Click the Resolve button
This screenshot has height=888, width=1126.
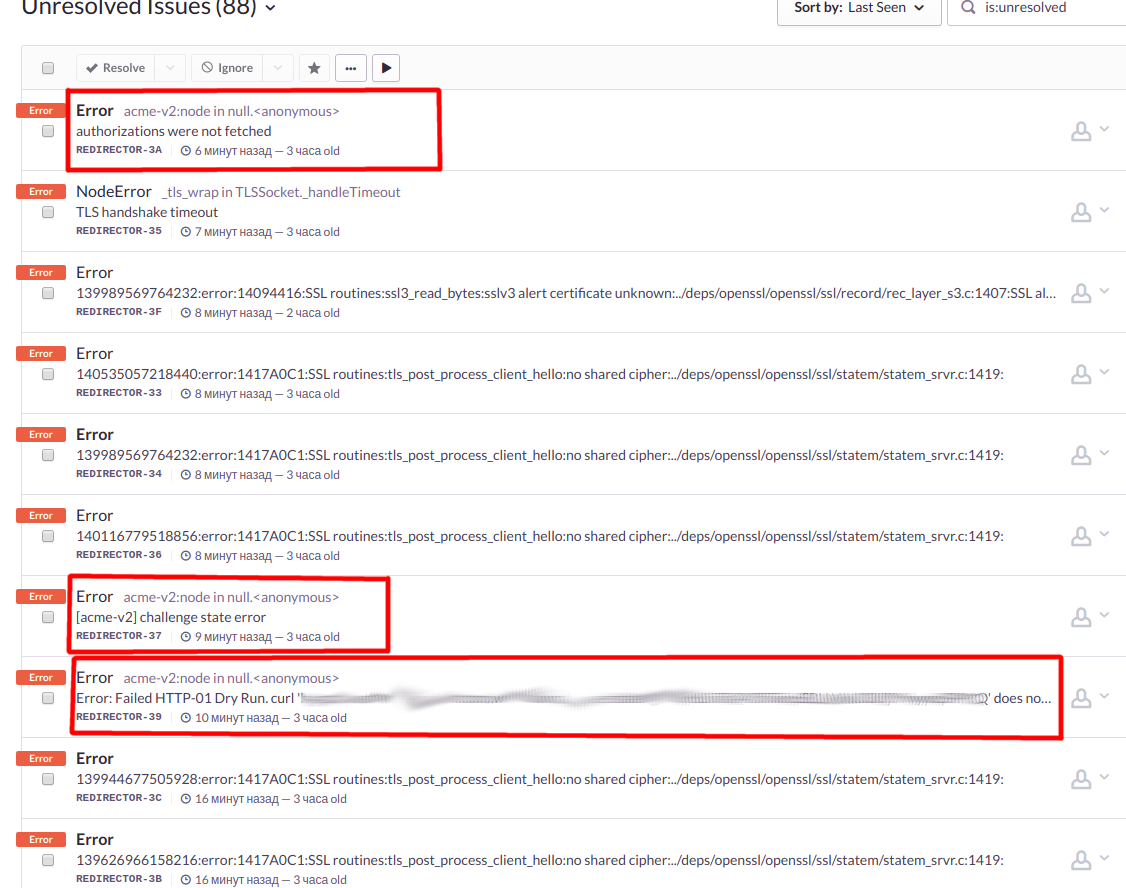(115, 68)
